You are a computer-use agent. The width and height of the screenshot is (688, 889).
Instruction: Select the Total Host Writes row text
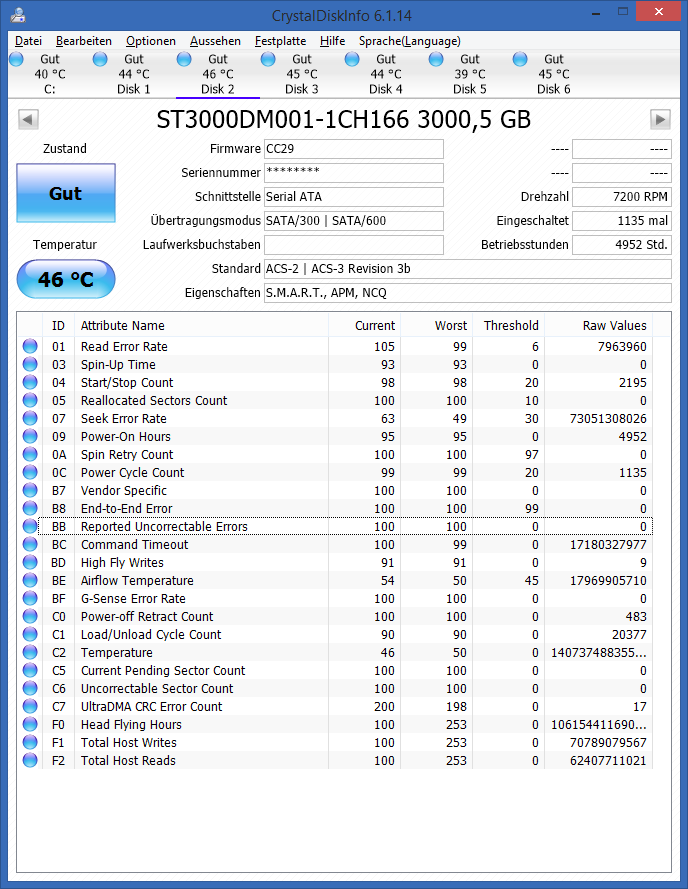click(129, 742)
